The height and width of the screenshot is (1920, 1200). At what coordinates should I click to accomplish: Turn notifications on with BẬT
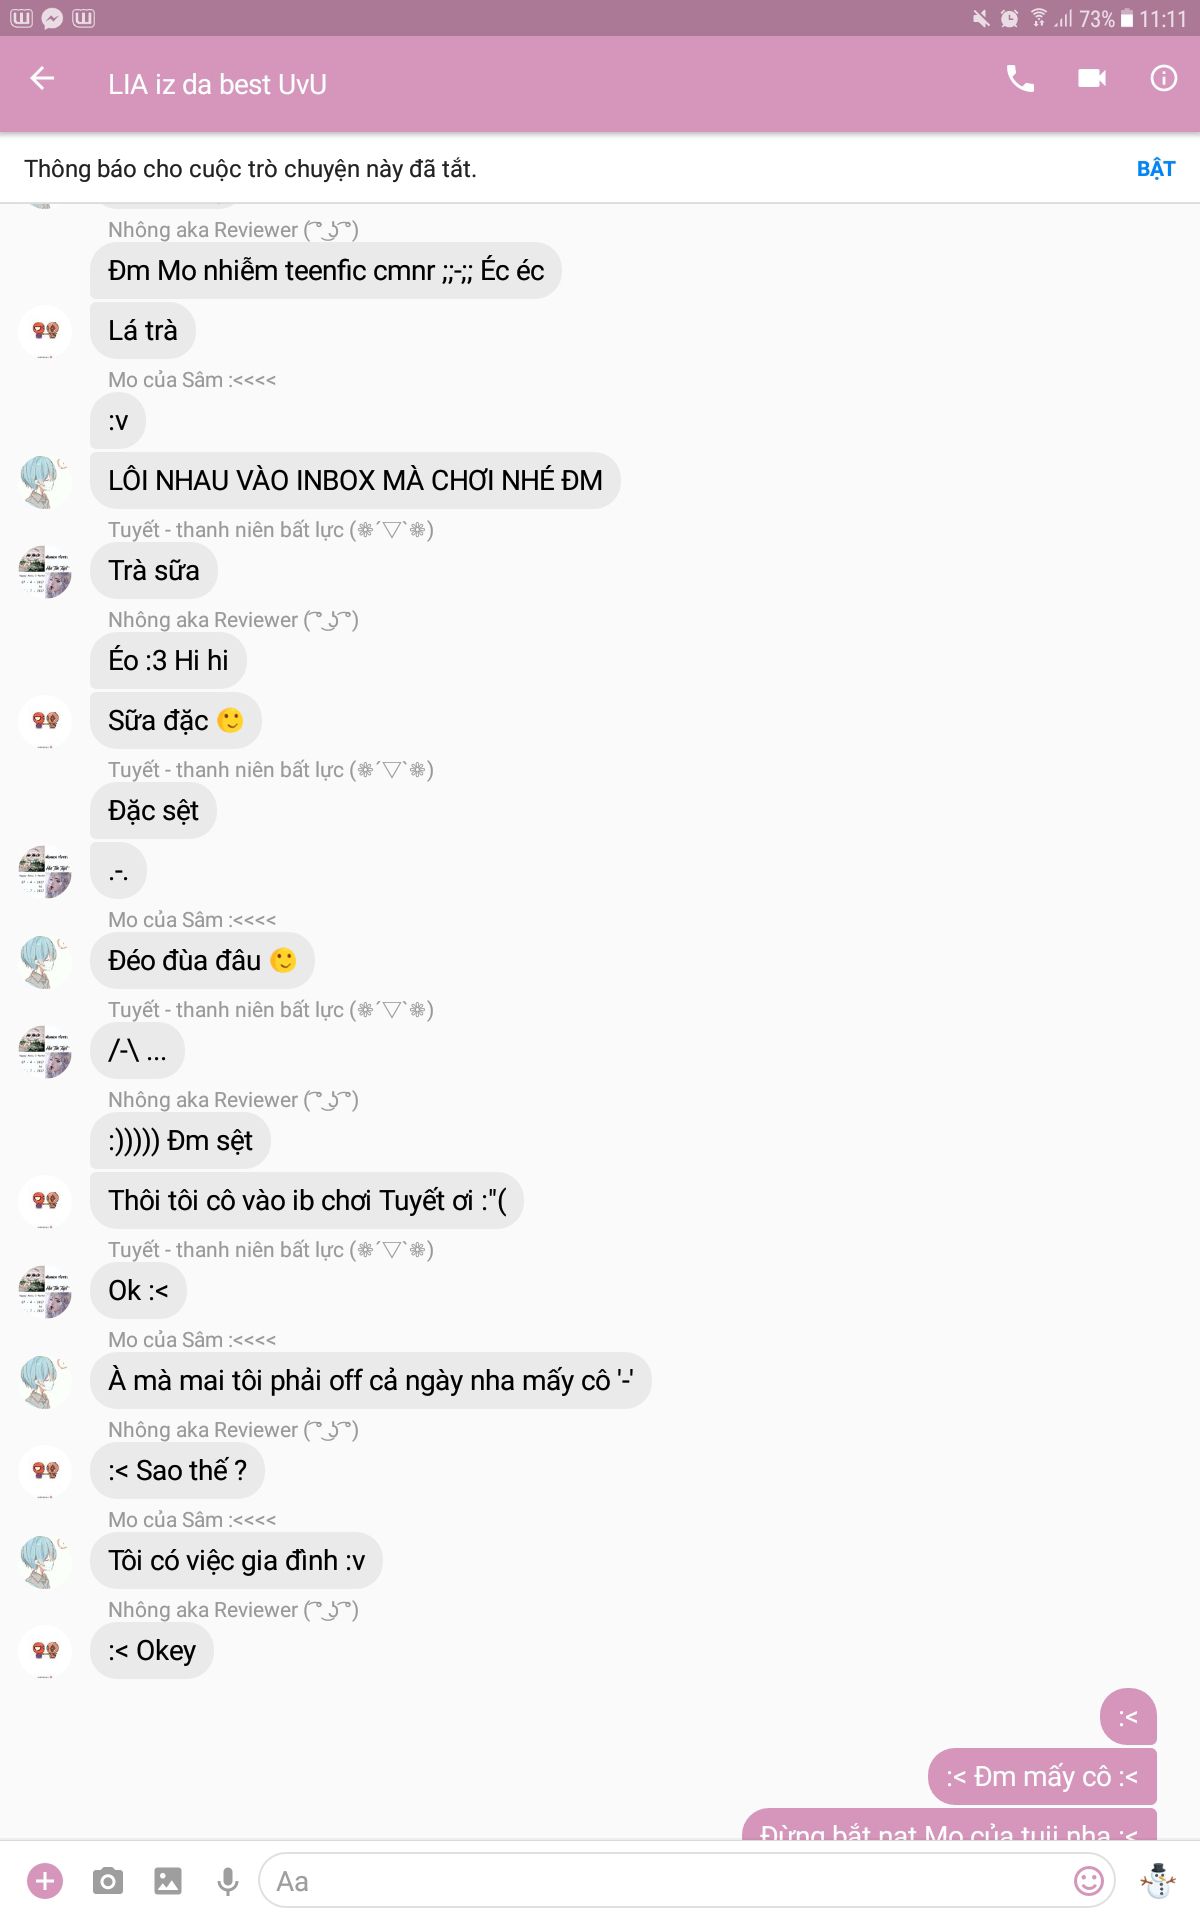click(1156, 168)
